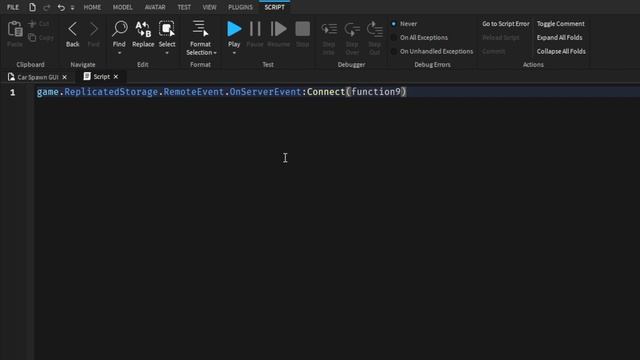Click the new file icon beside FILE

tap(32, 7)
